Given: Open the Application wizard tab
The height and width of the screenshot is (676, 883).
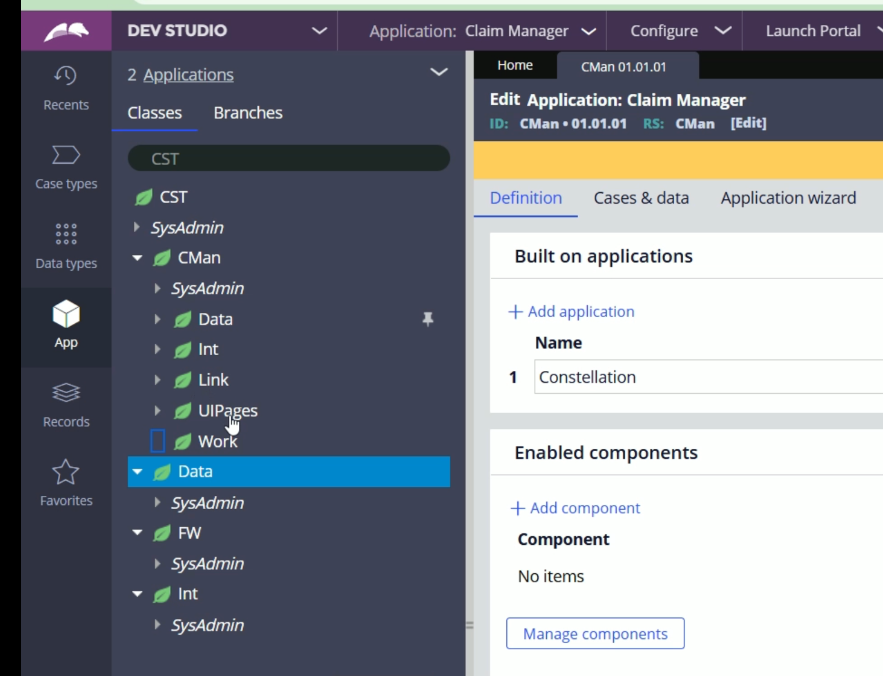Looking at the screenshot, I should pos(788,198).
